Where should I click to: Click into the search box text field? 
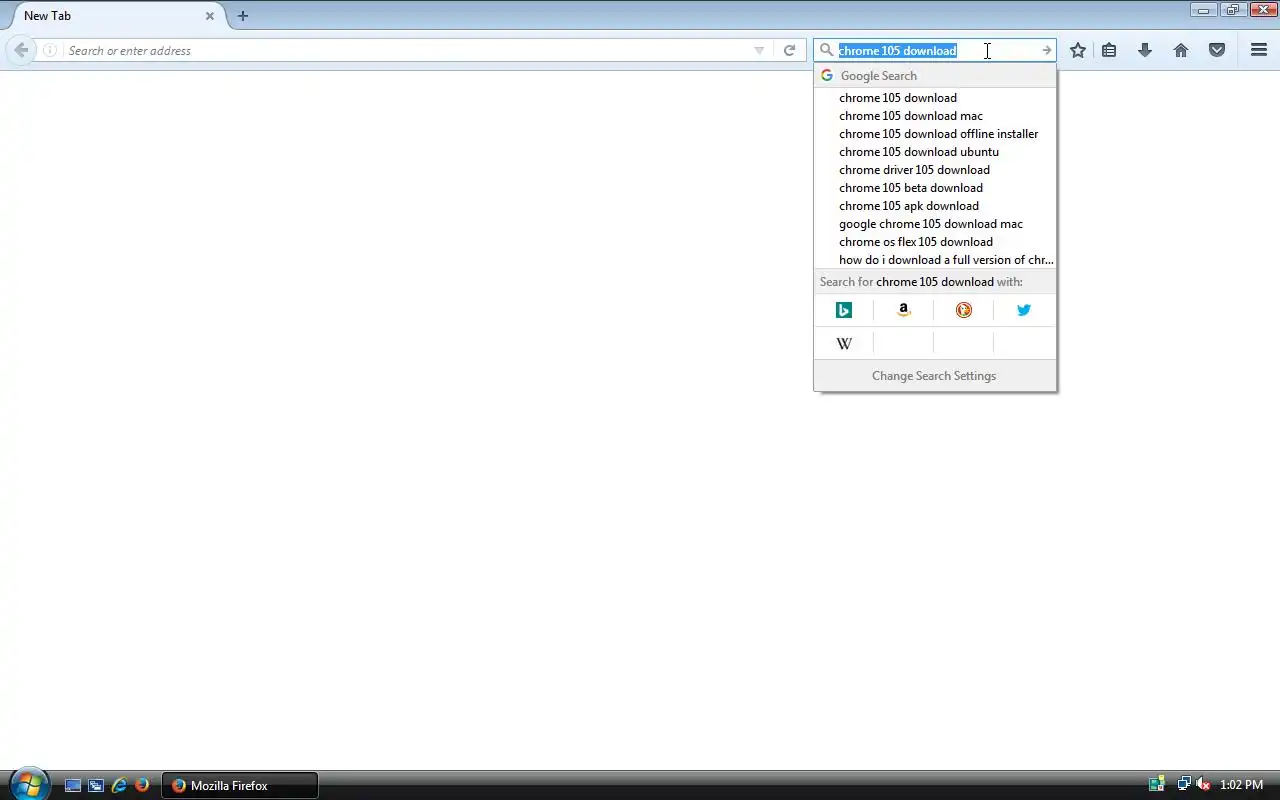[935, 50]
